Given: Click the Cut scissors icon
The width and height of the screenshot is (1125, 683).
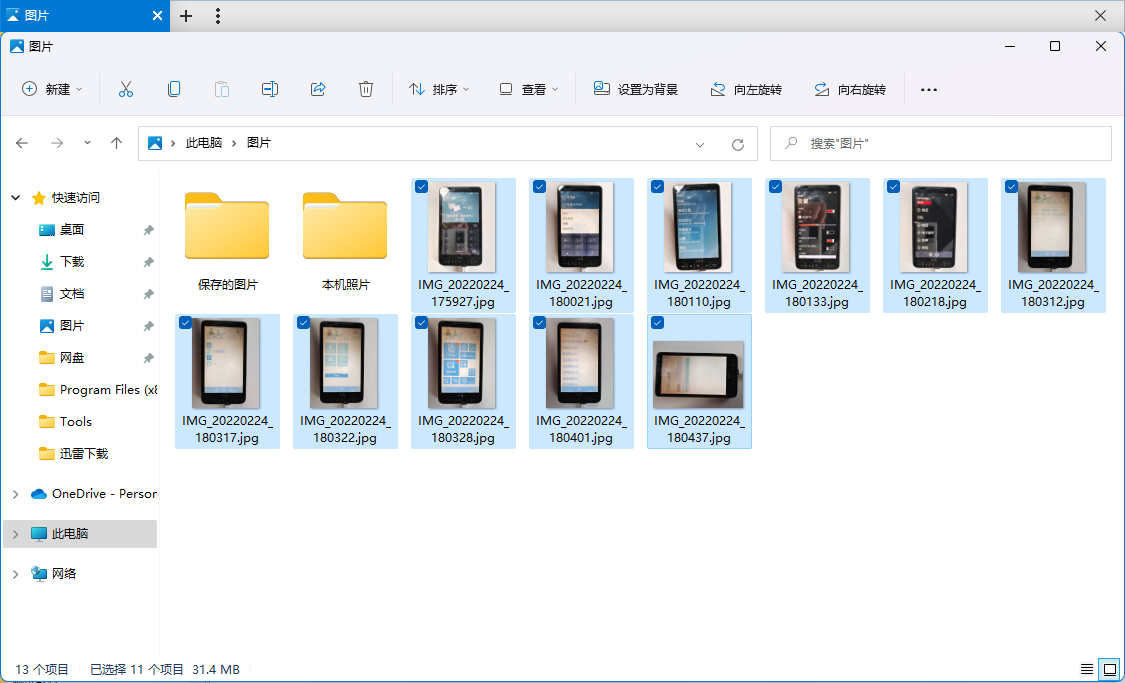Looking at the screenshot, I should [x=126, y=89].
